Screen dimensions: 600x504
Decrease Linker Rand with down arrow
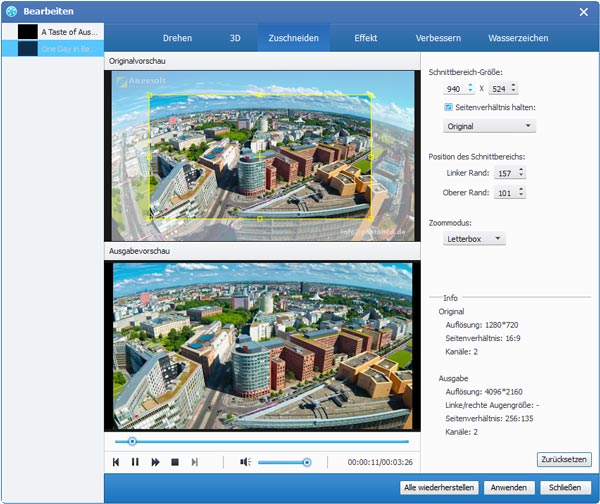click(521, 176)
